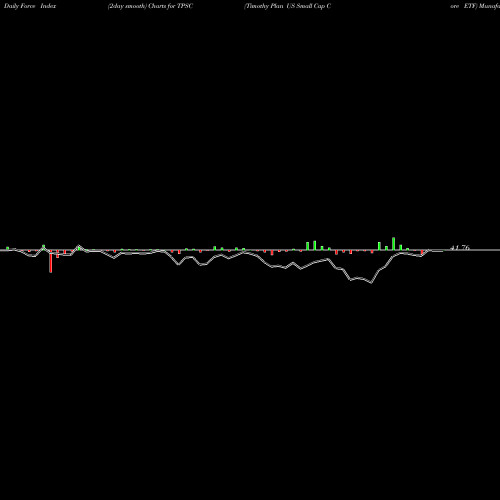Screen dimensions: 500x500
Task: Click the tallest green force index bar
Action: point(393,244)
